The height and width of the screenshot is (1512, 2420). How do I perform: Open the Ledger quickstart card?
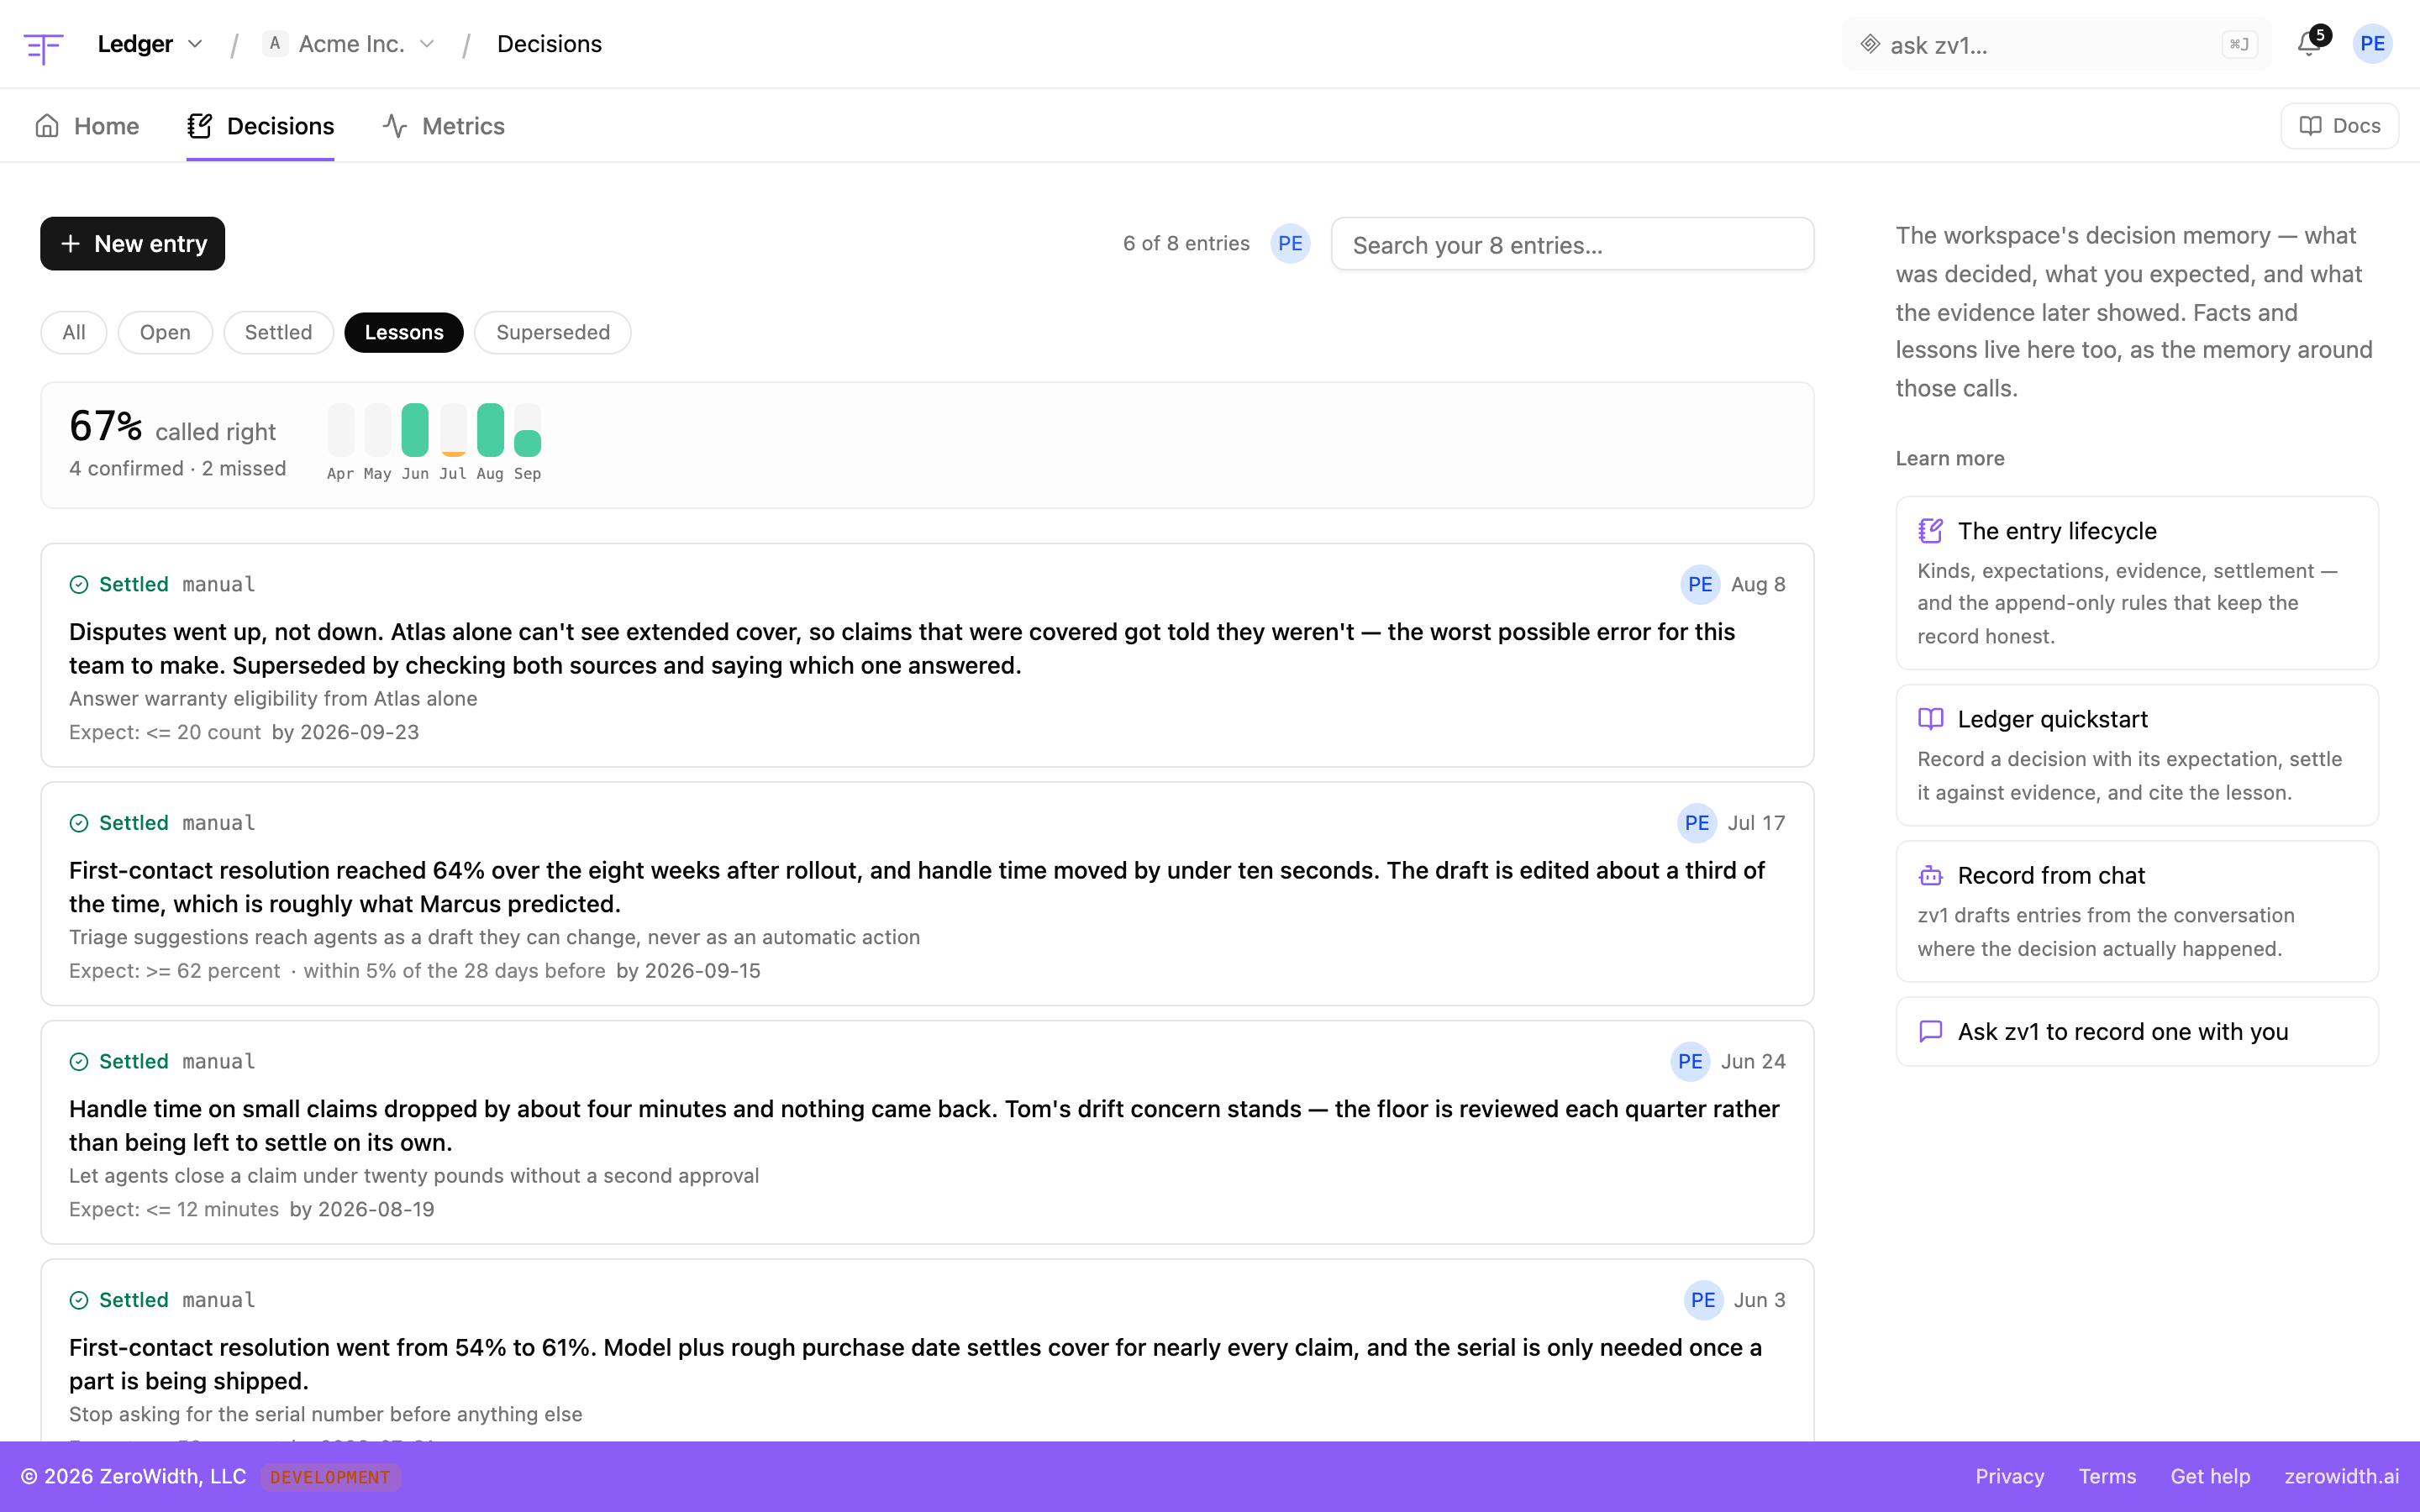tap(2137, 755)
